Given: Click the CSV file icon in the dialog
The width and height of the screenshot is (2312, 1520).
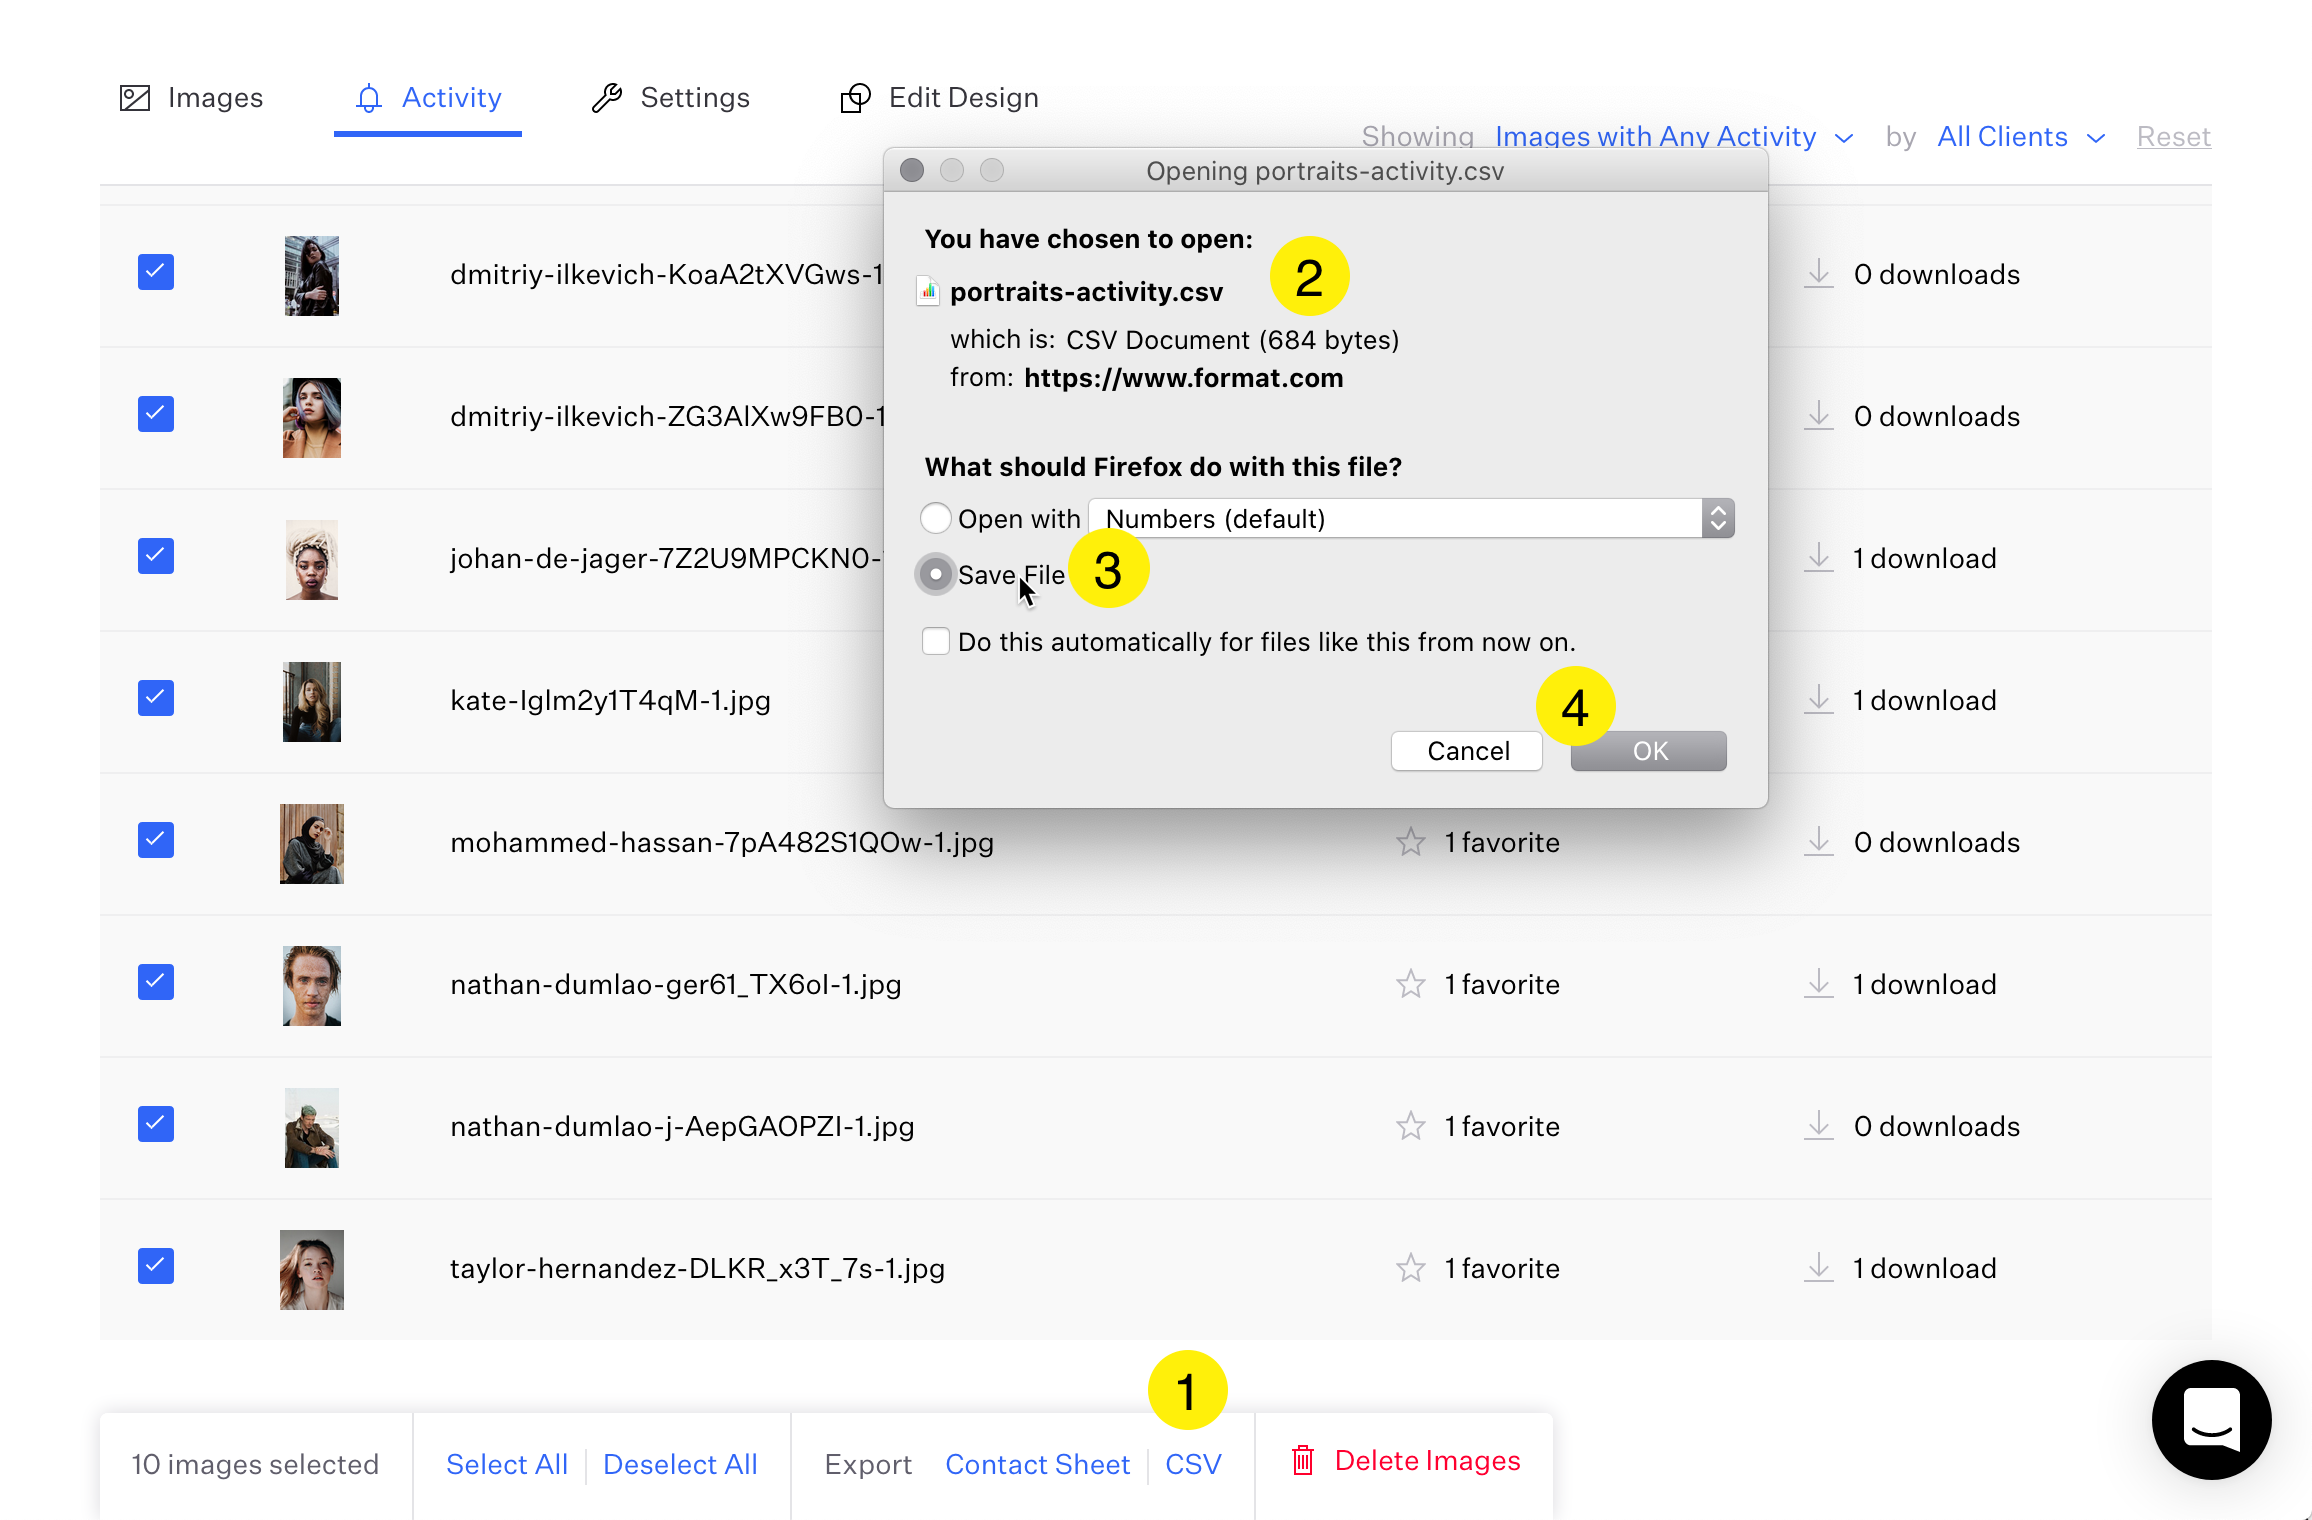Looking at the screenshot, I should click(x=928, y=291).
